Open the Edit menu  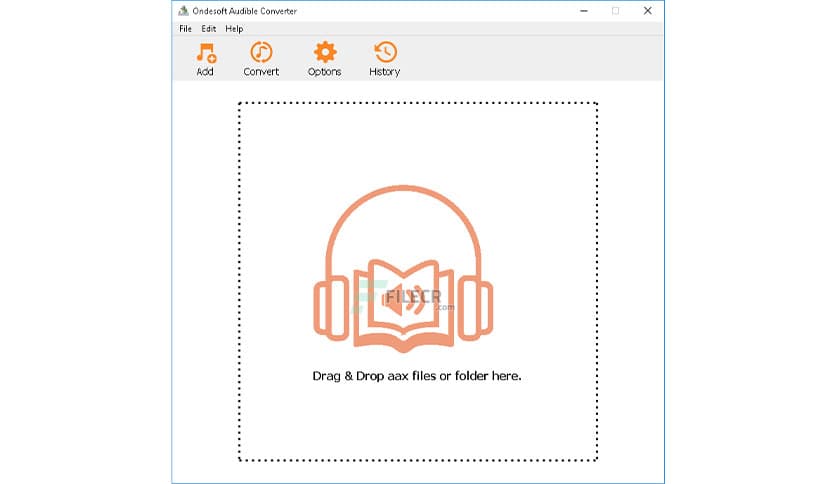pos(208,29)
